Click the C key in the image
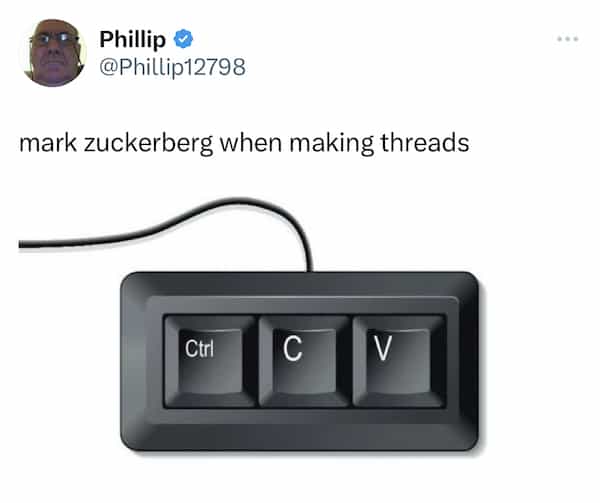The image size is (600, 503). [304, 361]
